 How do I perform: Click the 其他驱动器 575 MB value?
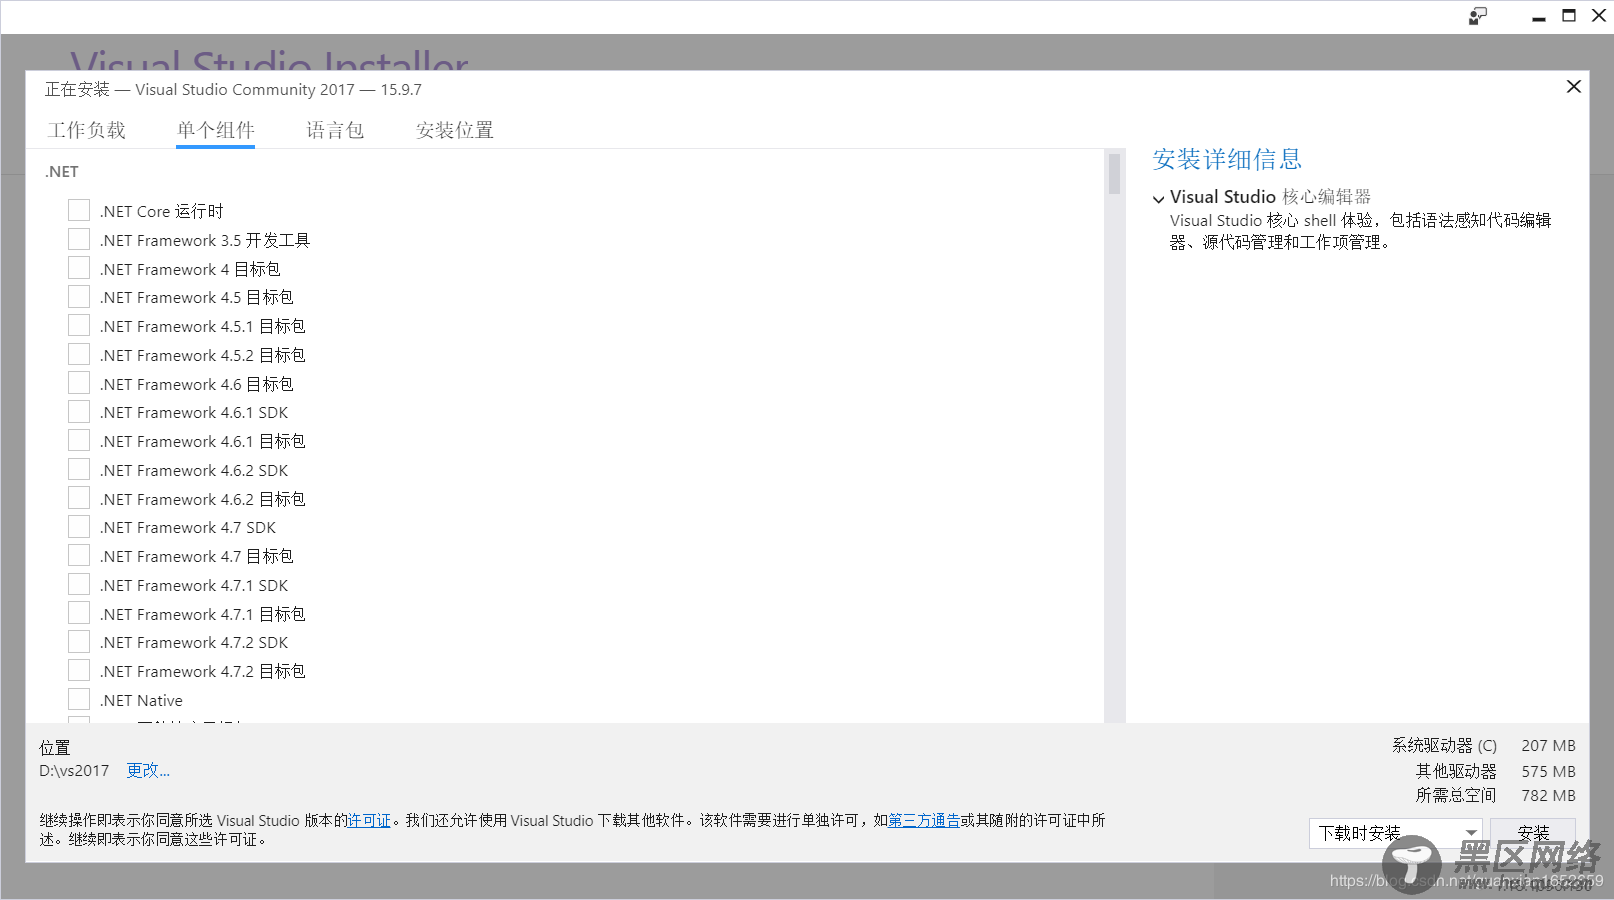click(x=1548, y=772)
